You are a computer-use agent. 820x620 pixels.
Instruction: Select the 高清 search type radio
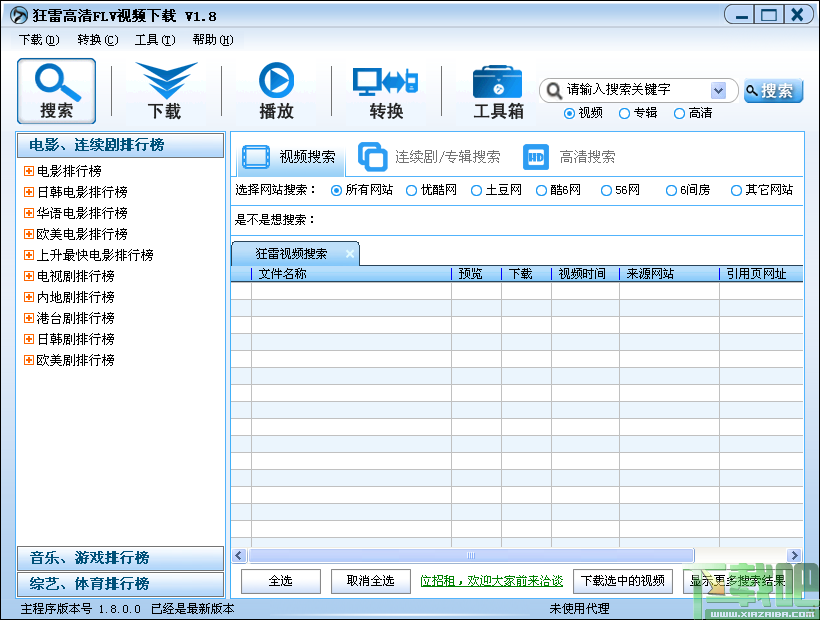pyautogui.click(x=679, y=113)
